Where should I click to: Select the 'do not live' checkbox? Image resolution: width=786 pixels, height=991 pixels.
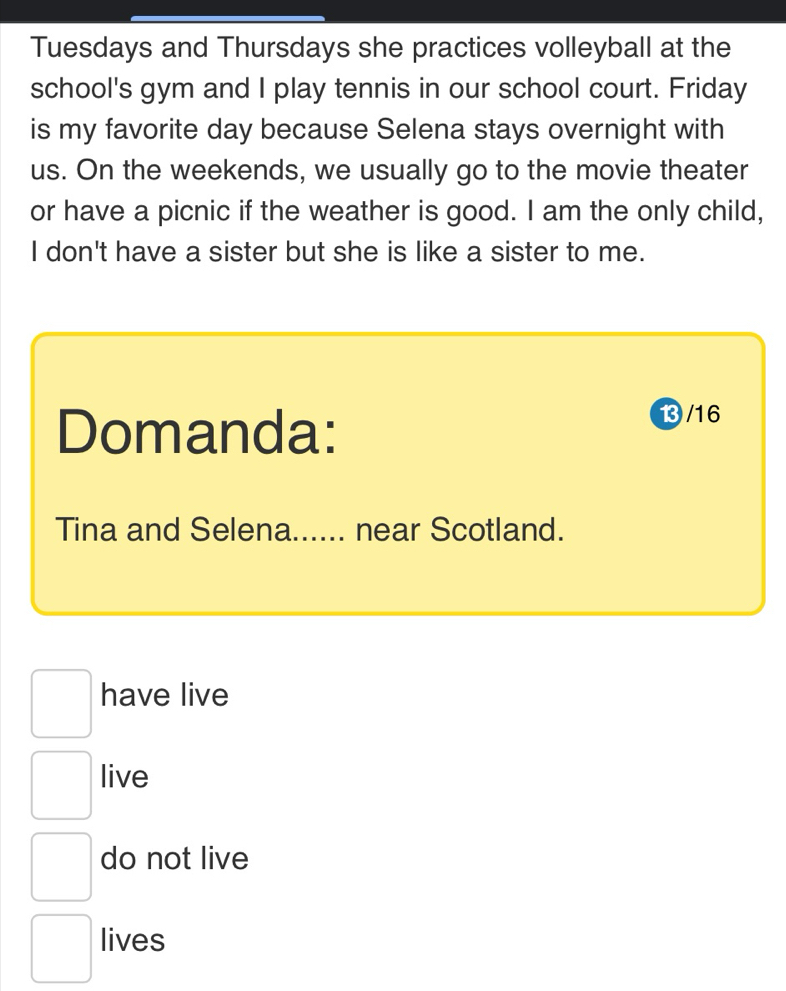click(61, 866)
